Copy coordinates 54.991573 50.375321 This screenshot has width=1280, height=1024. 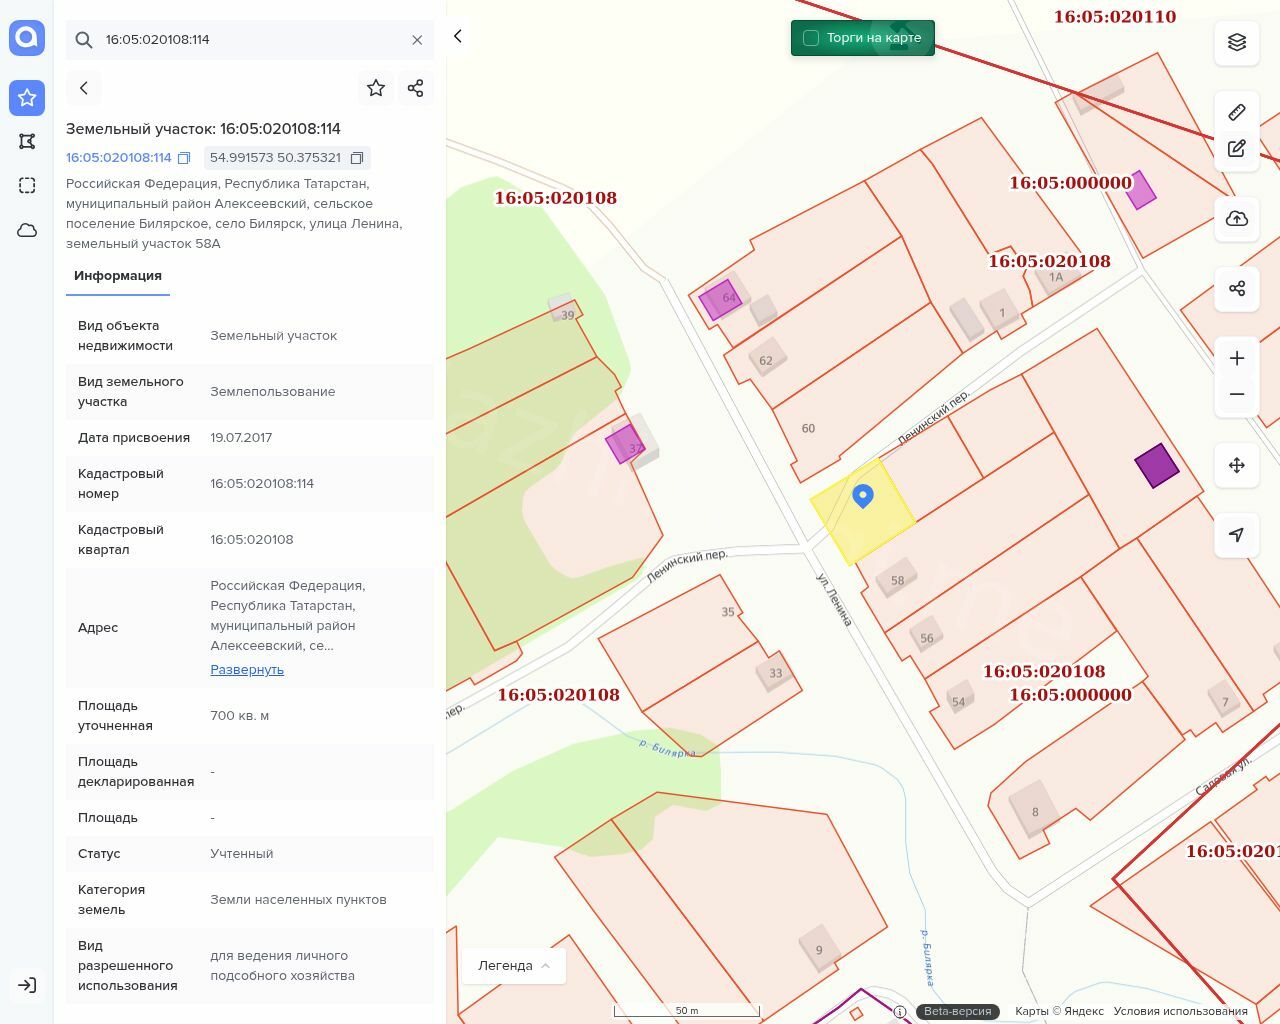coord(357,158)
